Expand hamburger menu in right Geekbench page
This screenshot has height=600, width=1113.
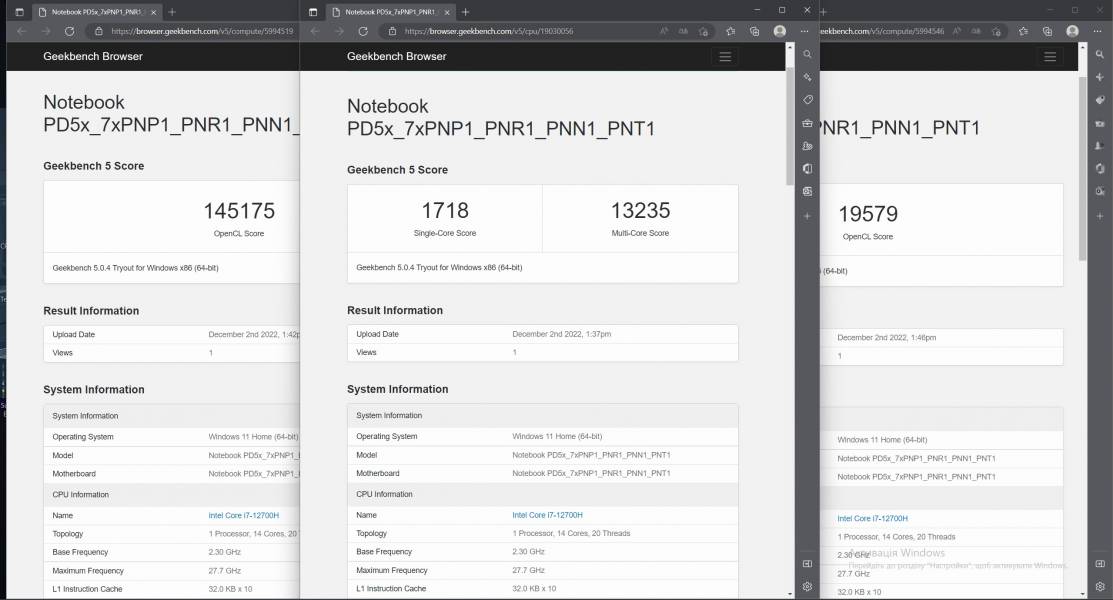pos(1050,57)
